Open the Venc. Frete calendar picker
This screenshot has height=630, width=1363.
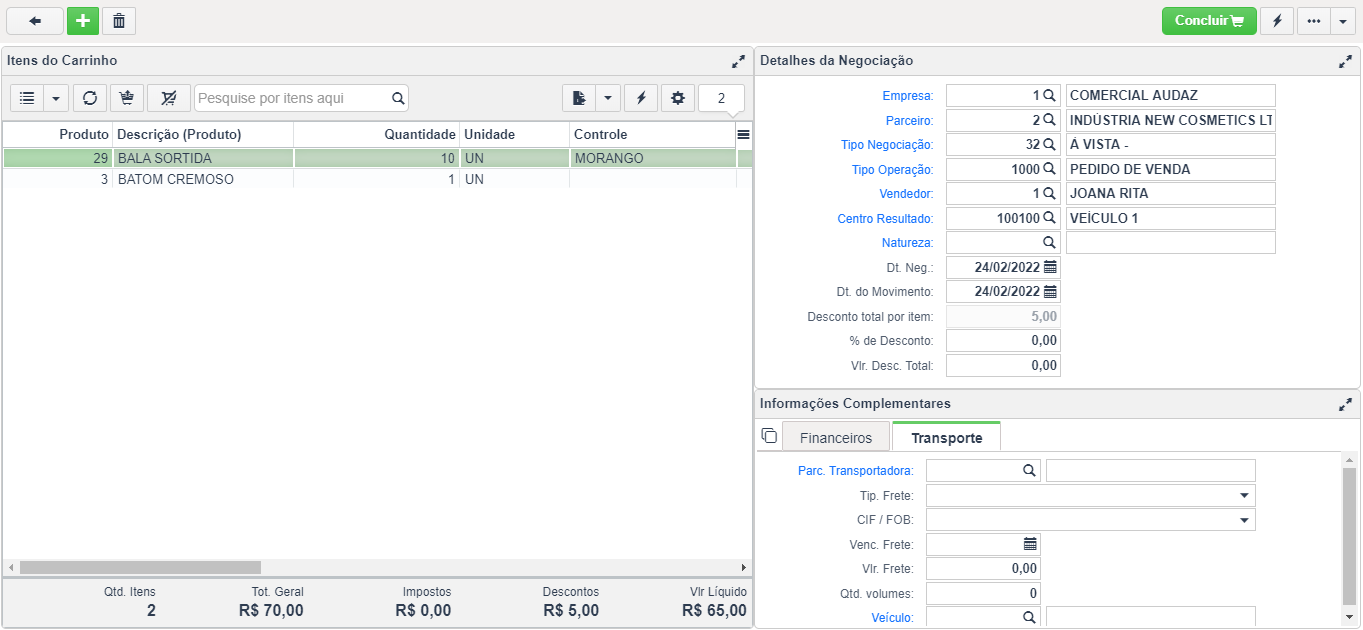pyautogui.click(x=1030, y=544)
